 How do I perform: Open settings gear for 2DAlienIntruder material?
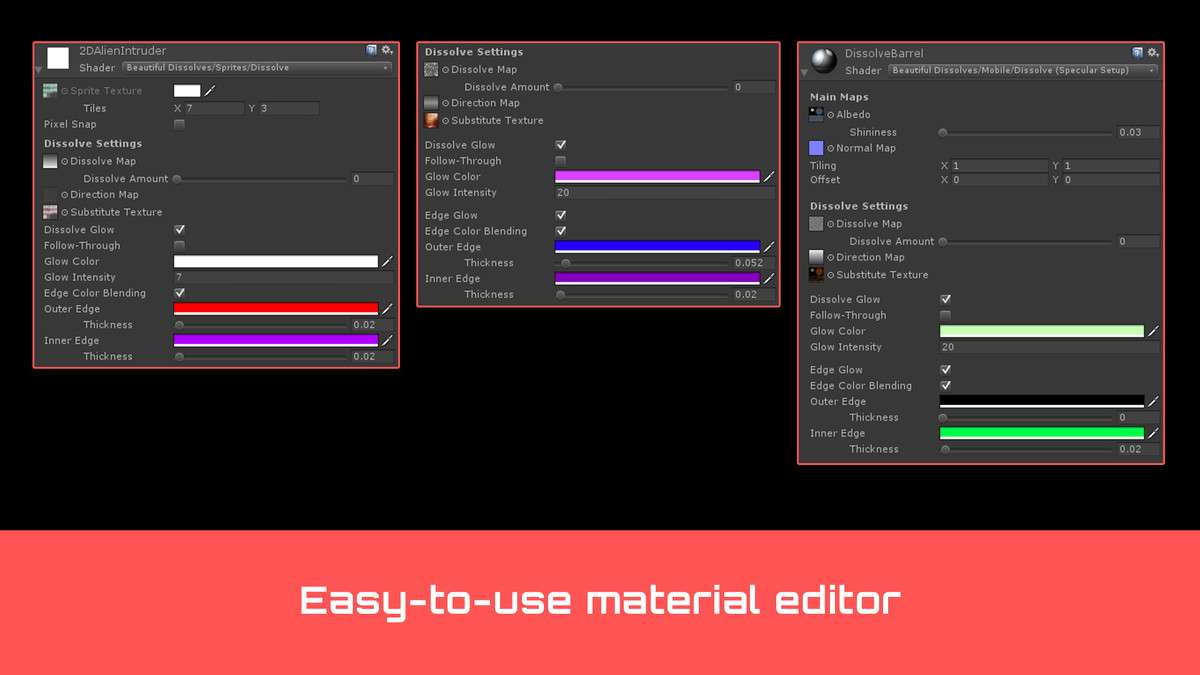pos(387,50)
